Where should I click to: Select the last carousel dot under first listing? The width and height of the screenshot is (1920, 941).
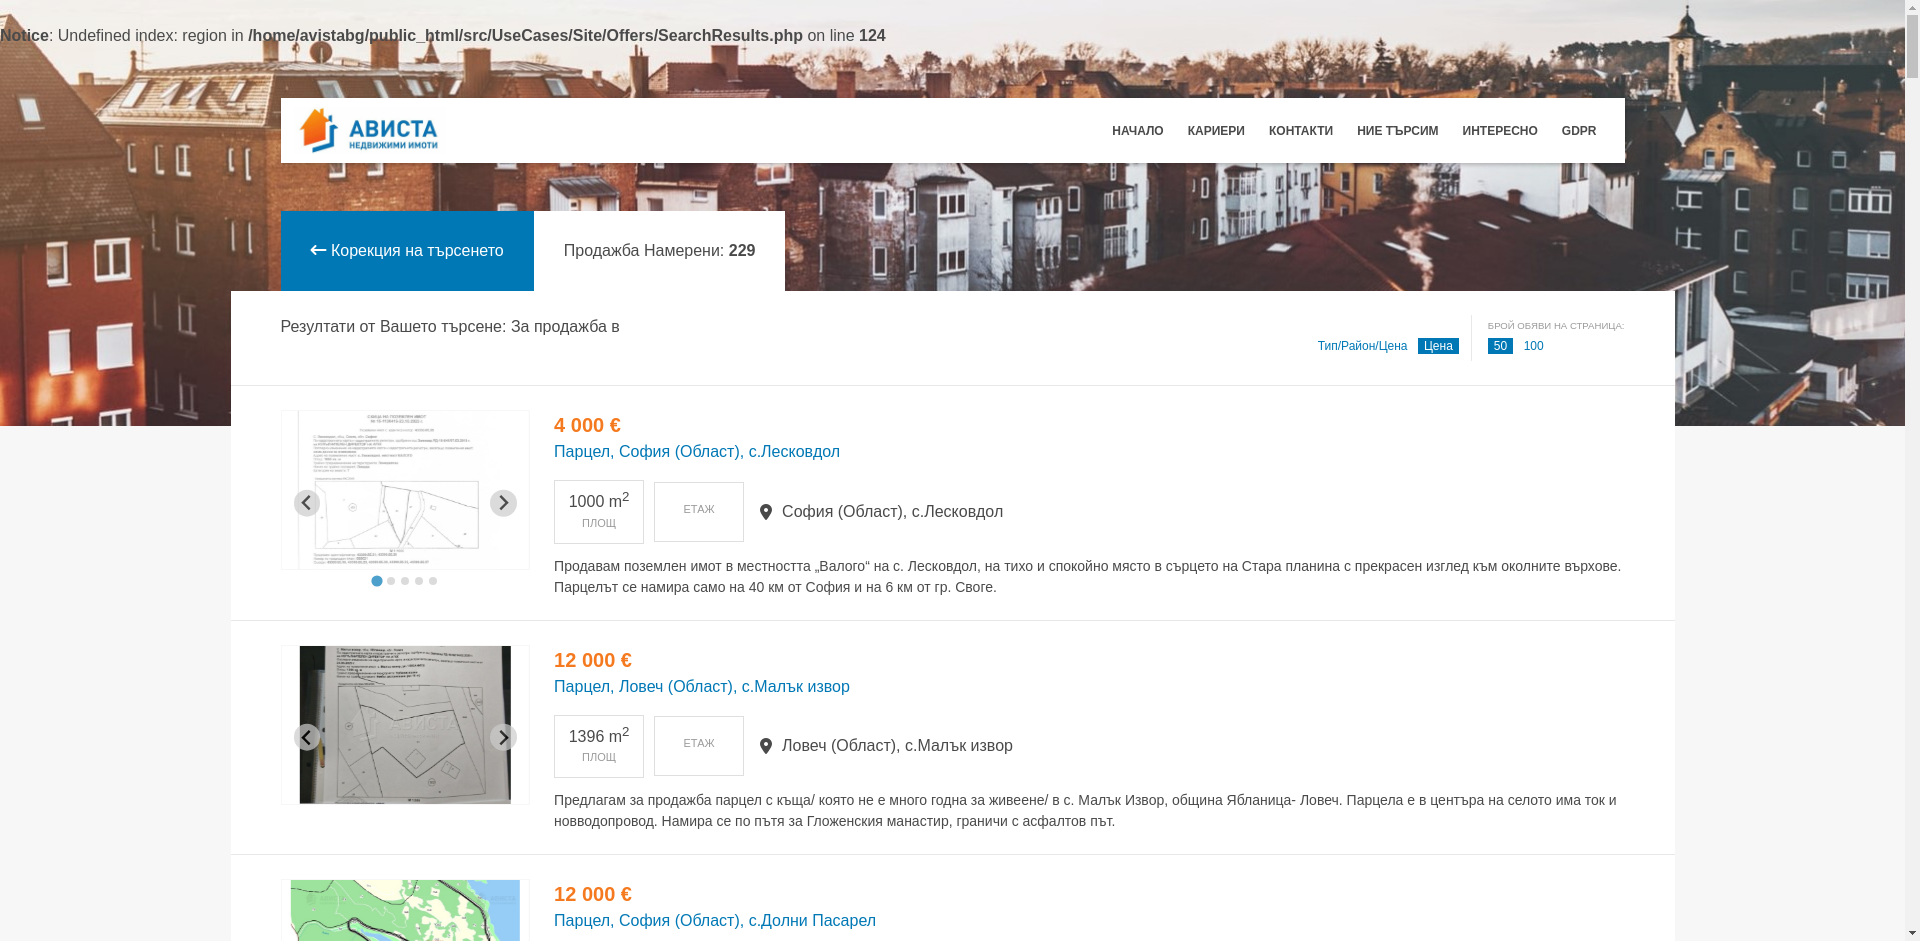coord(433,581)
